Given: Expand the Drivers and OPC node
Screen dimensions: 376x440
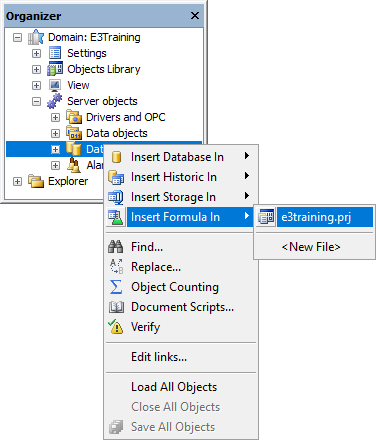Looking at the screenshot, I should pyautogui.click(x=55, y=117).
